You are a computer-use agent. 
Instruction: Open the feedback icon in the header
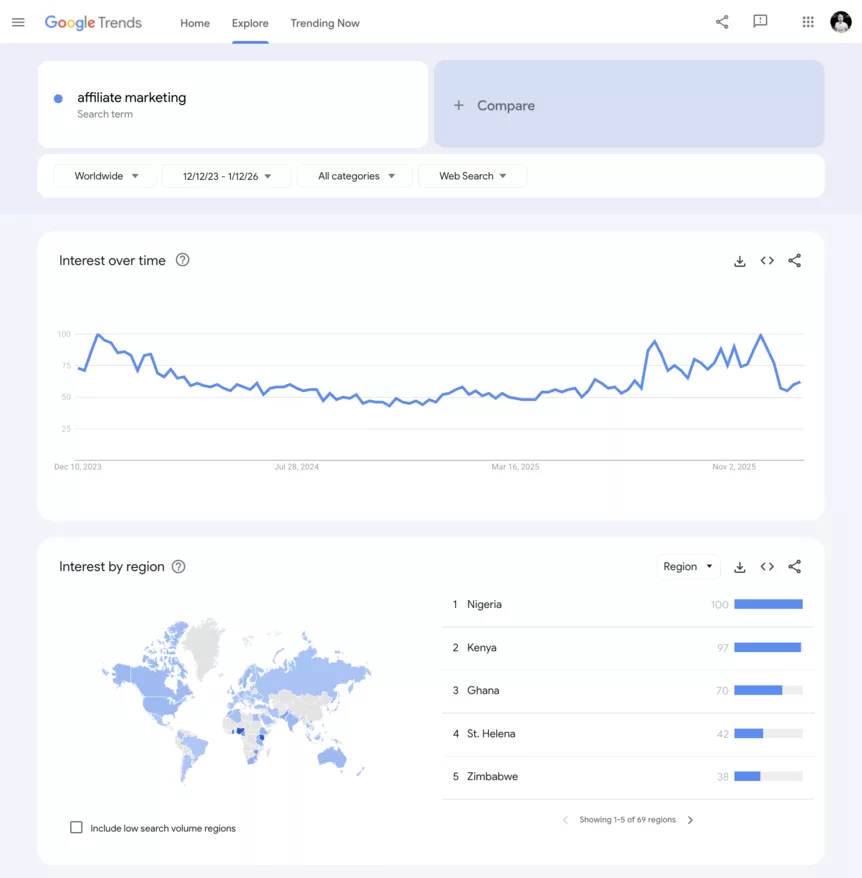click(x=760, y=22)
